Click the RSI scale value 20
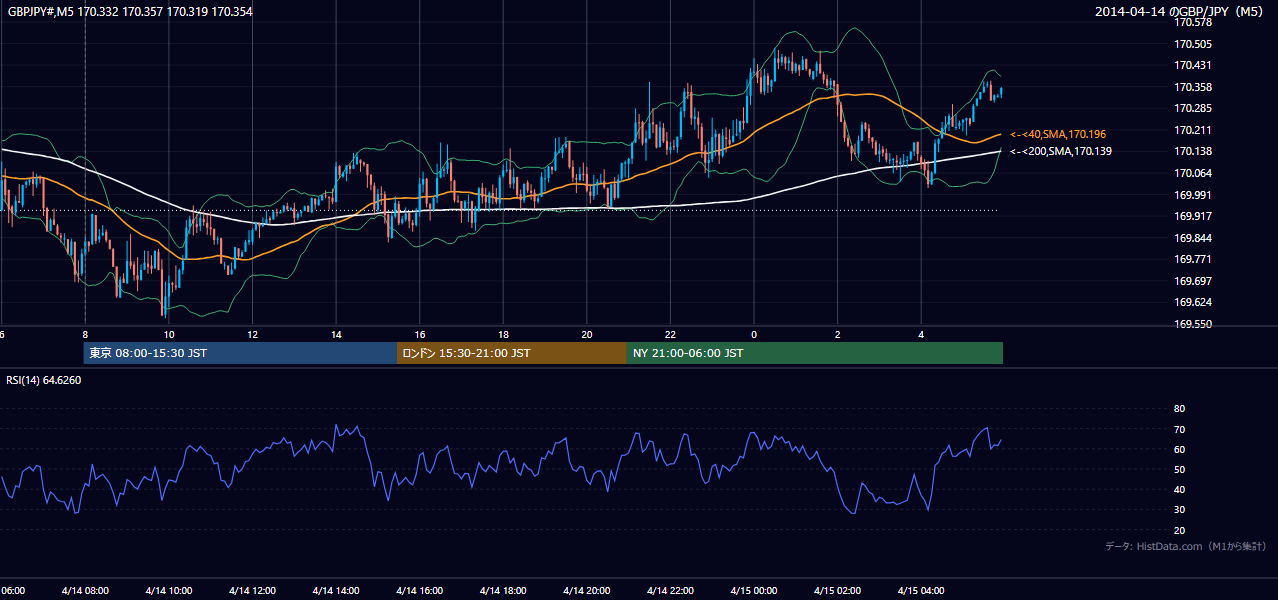This screenshot has height=600, width=1278. point(1179,530)
